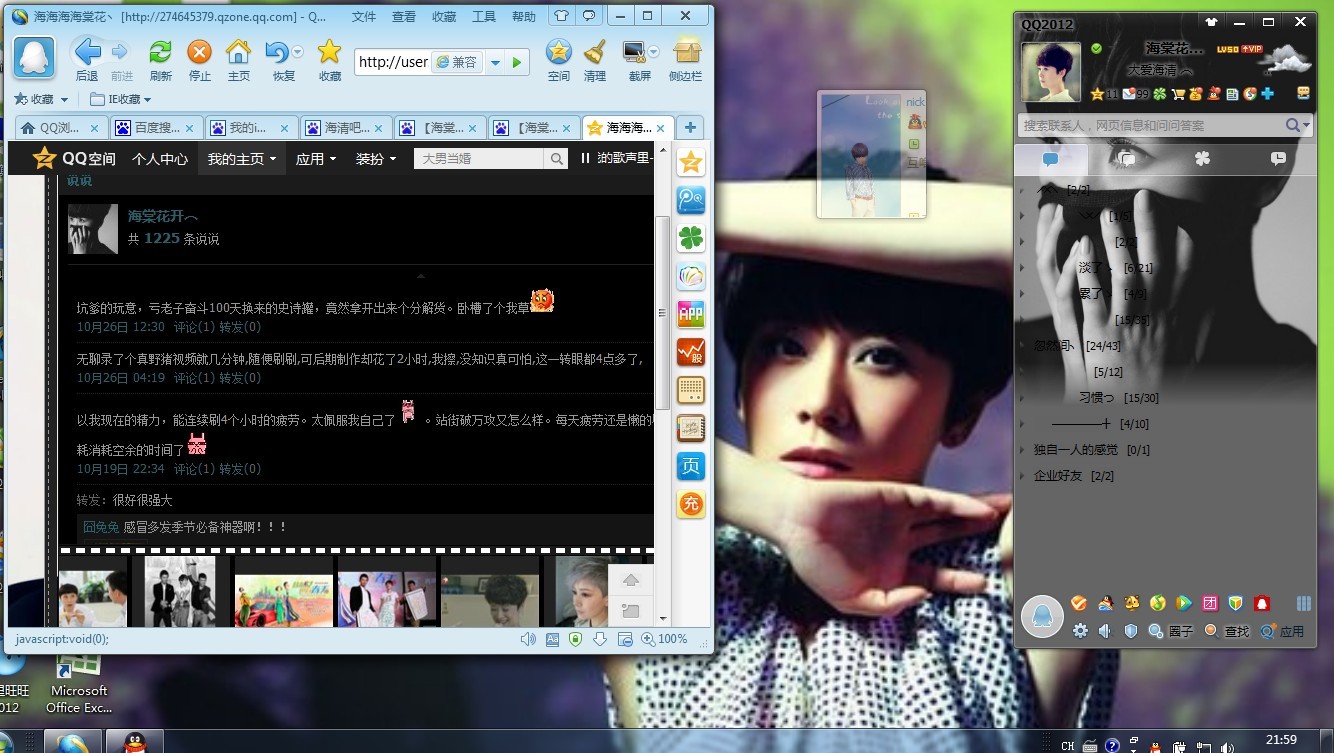The height and width of the screenshot is (753, 1334).
Task: Click the browser page vertical scrollbar
Action: pos(661,313)
